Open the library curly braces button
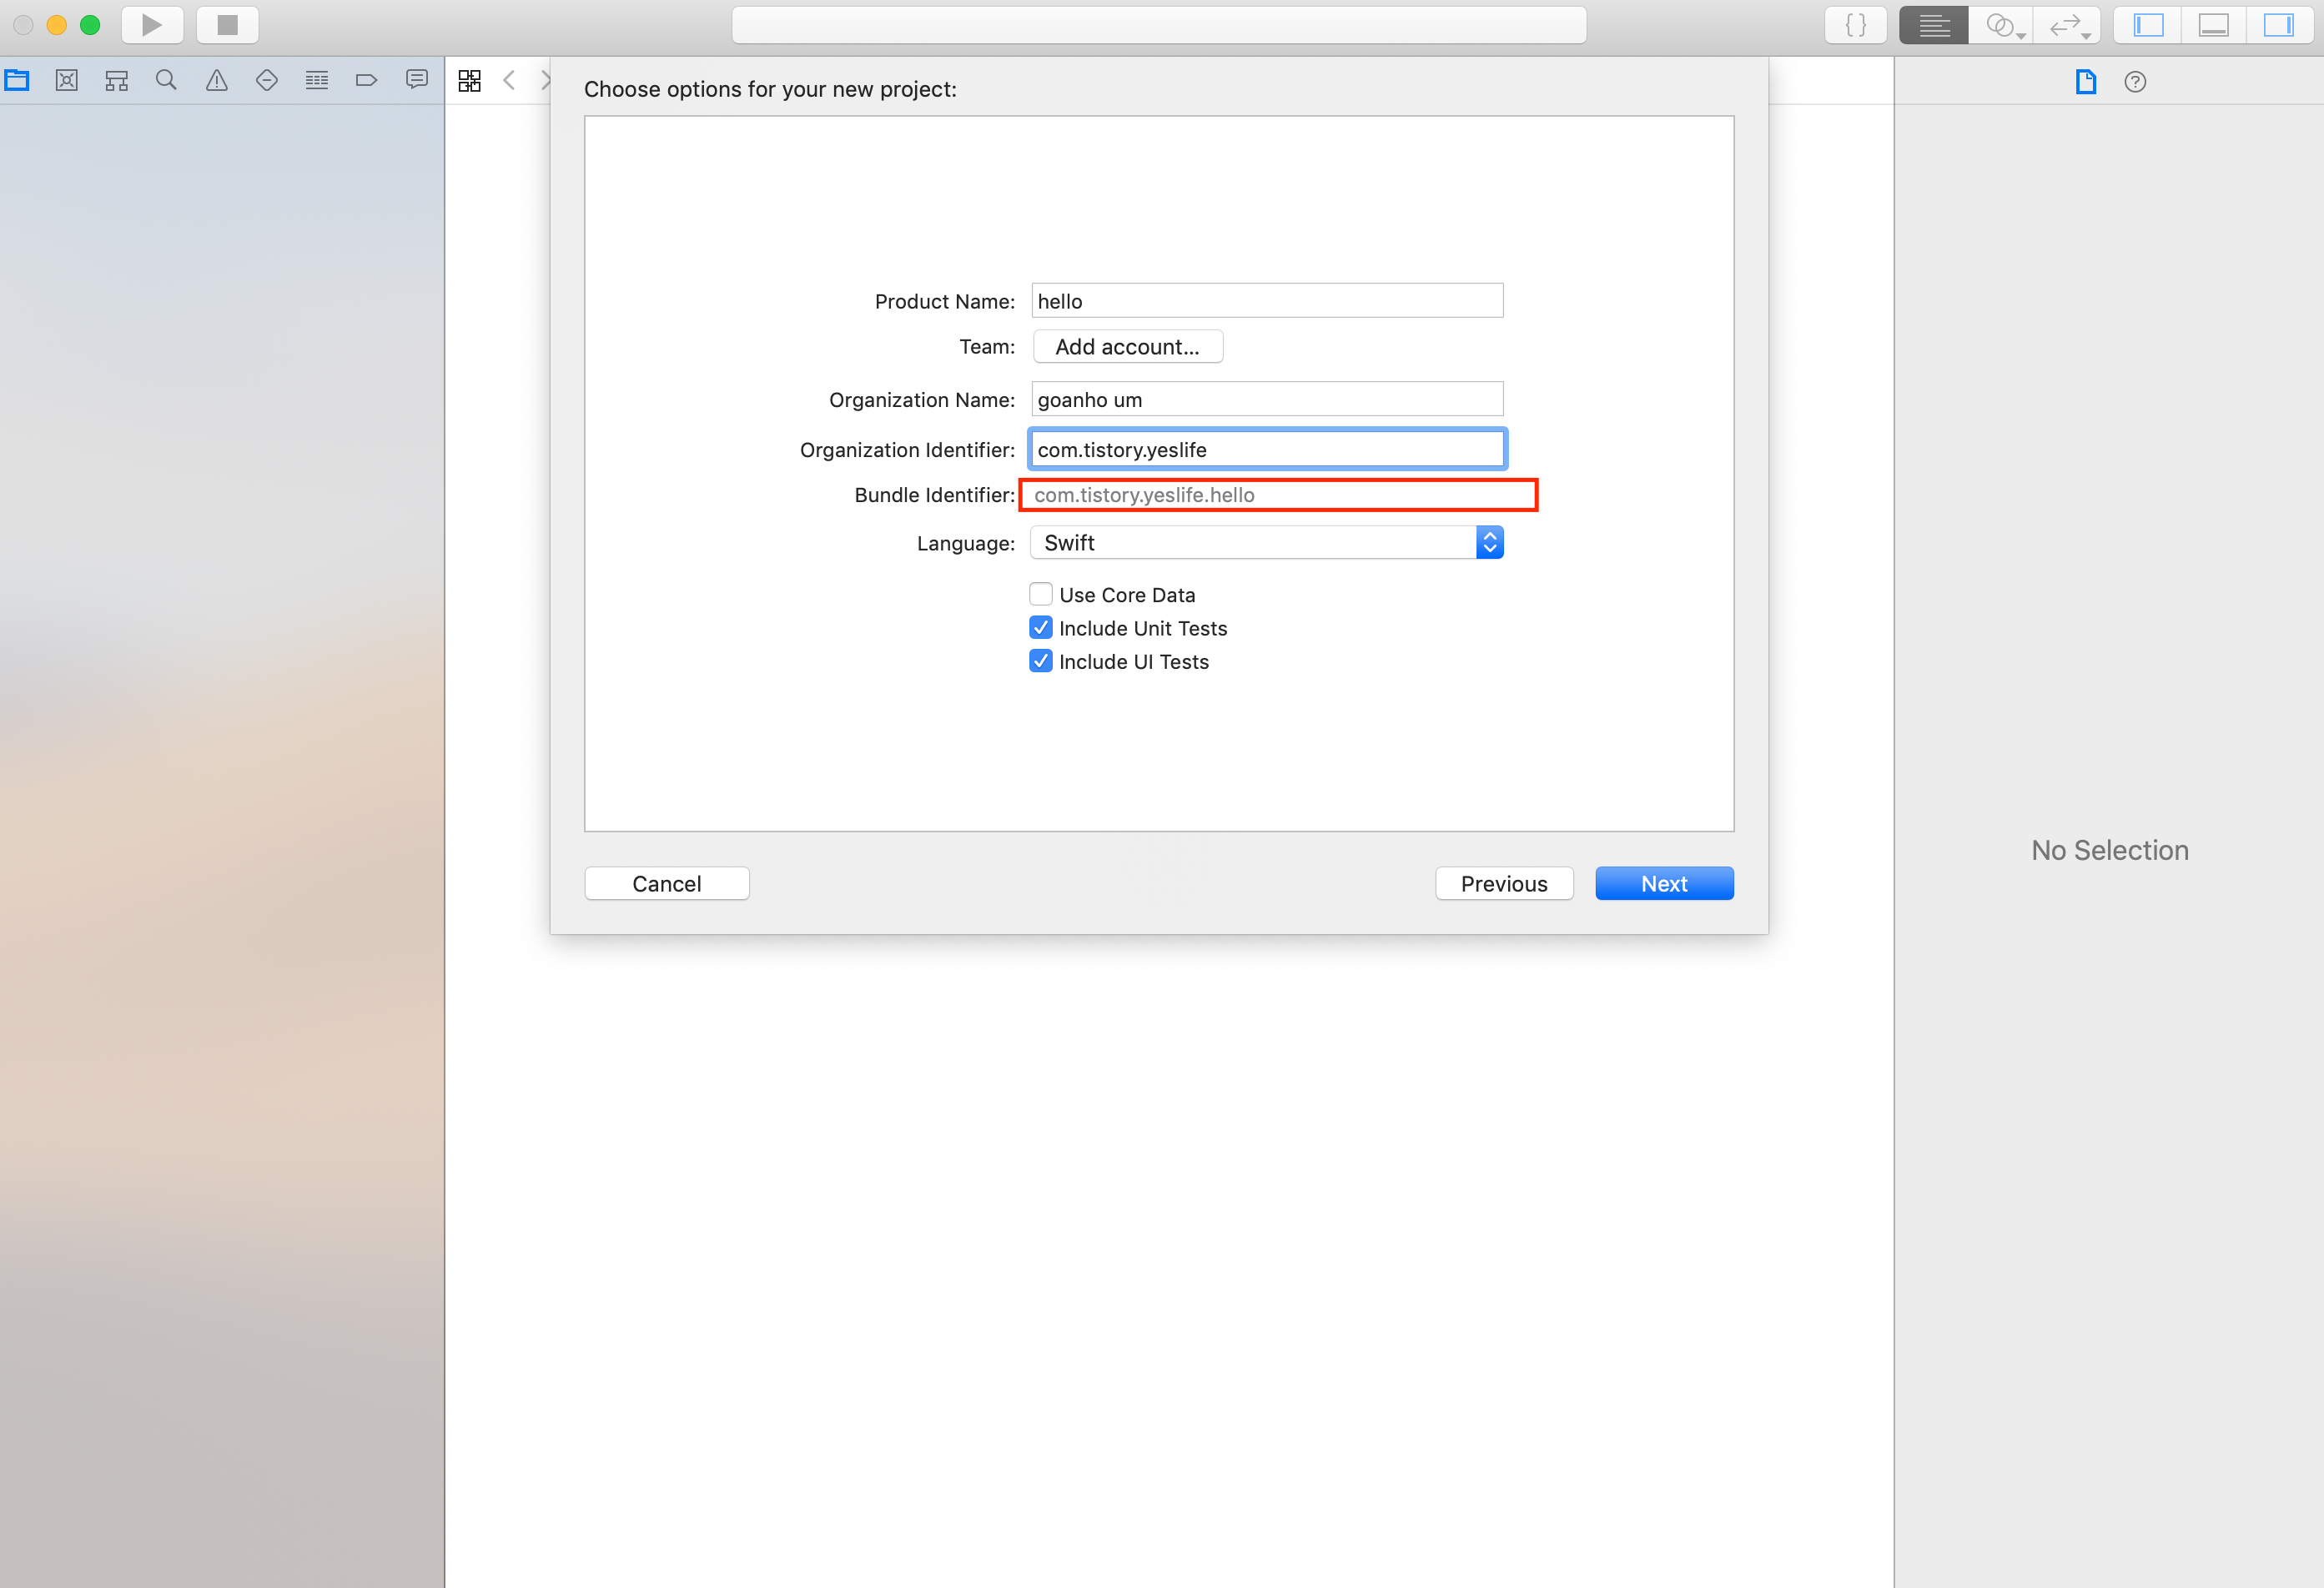Viewport: 2324px width, 1588px height. click(1855, 25)
